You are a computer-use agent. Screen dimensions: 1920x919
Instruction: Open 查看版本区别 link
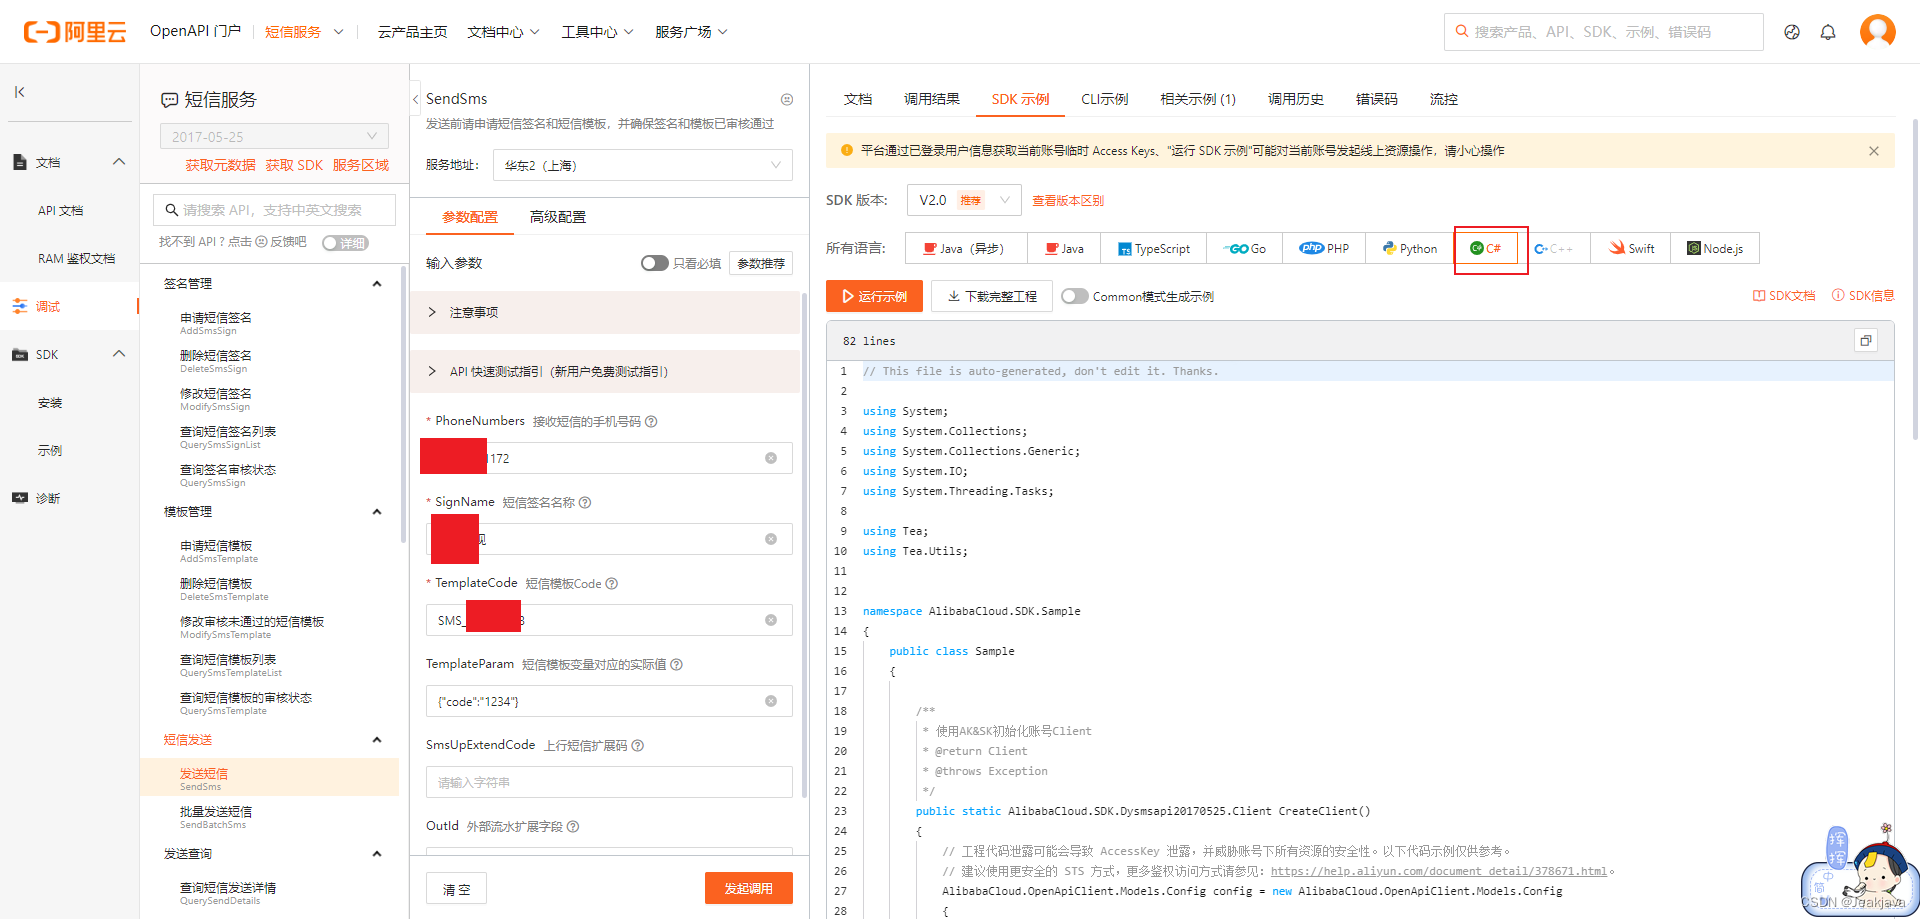[x=1068, y=201]
